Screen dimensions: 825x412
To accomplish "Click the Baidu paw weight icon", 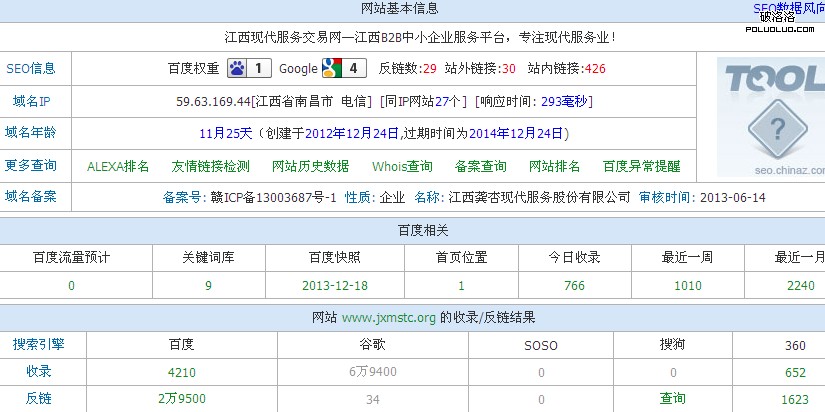I will coord(238,68).
